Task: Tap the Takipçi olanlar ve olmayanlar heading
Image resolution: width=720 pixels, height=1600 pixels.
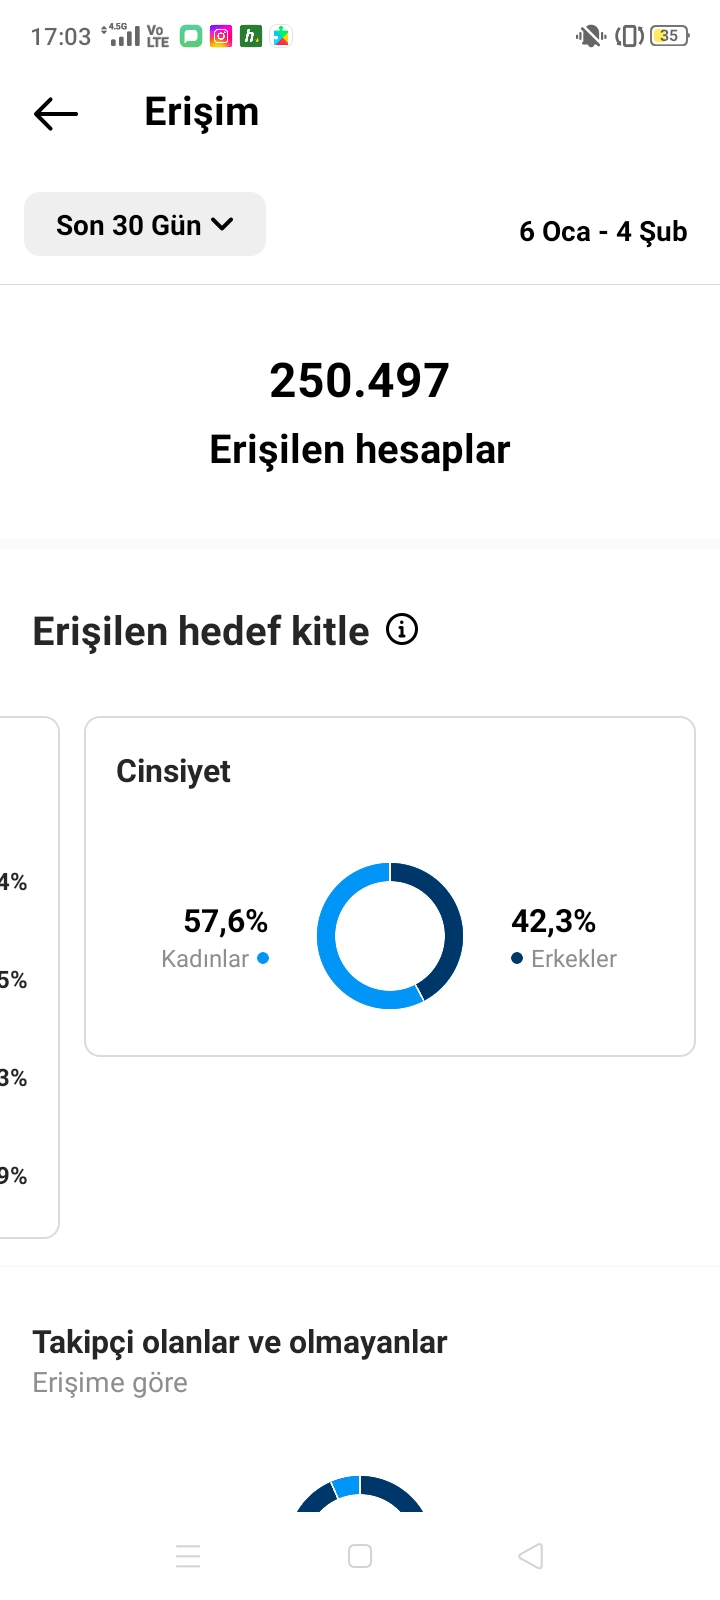Action: (240, 1342)
